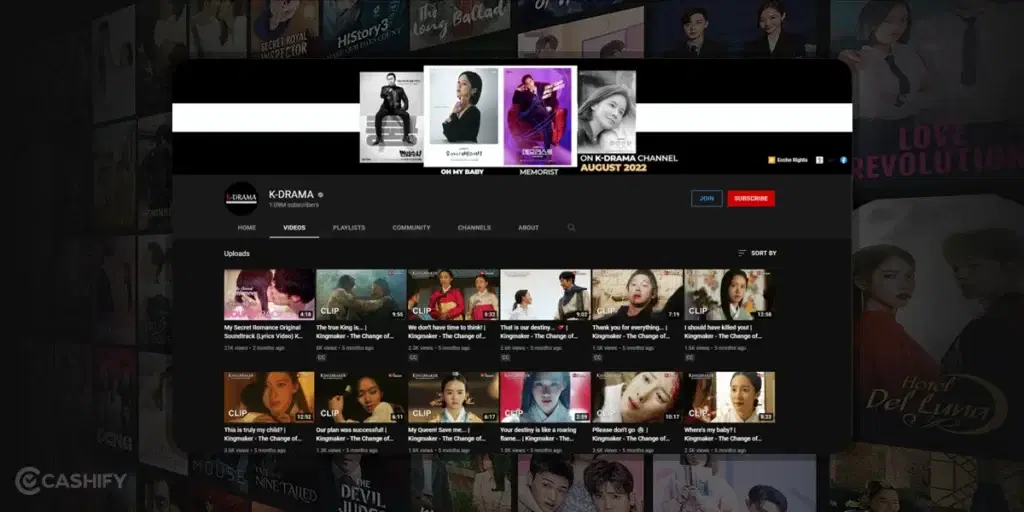The image size is (1024, 512).
Task: Open the Facebook link icon on banner
Action: pos(843,160)
